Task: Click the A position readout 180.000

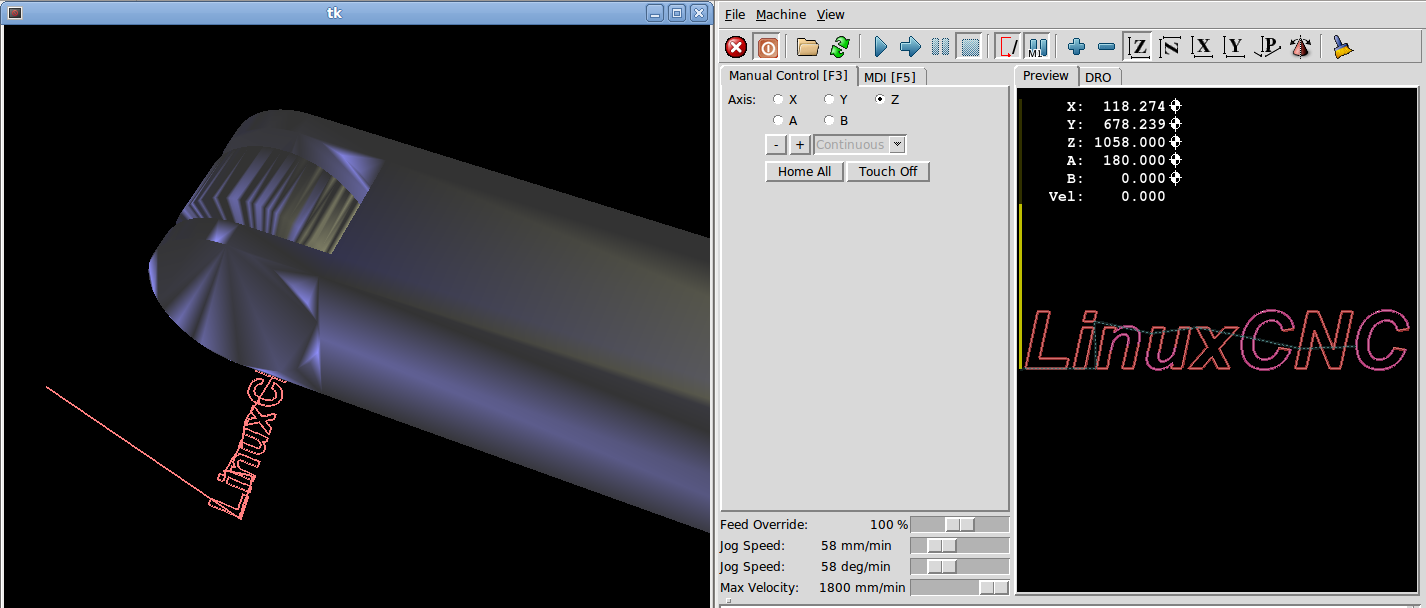Action: coord(1134,160)
